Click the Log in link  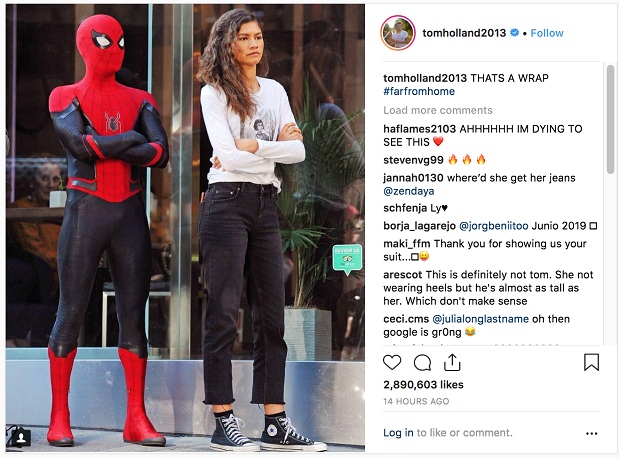pos(398,433)
